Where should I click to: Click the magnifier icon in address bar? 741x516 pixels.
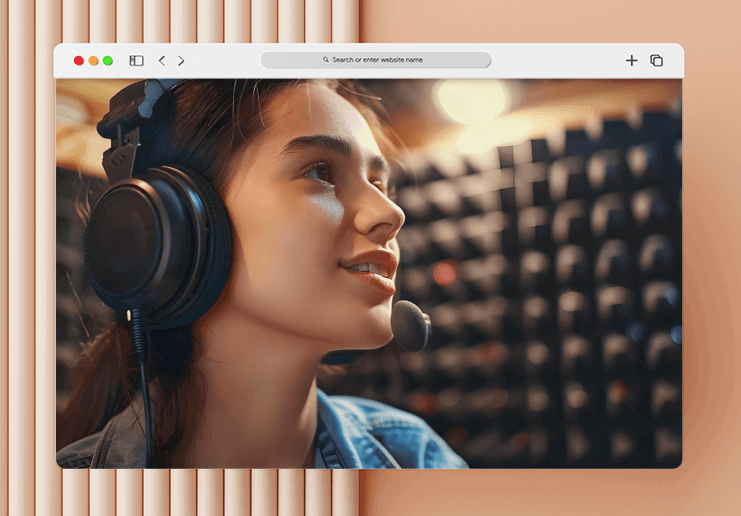tap(326, 60)
